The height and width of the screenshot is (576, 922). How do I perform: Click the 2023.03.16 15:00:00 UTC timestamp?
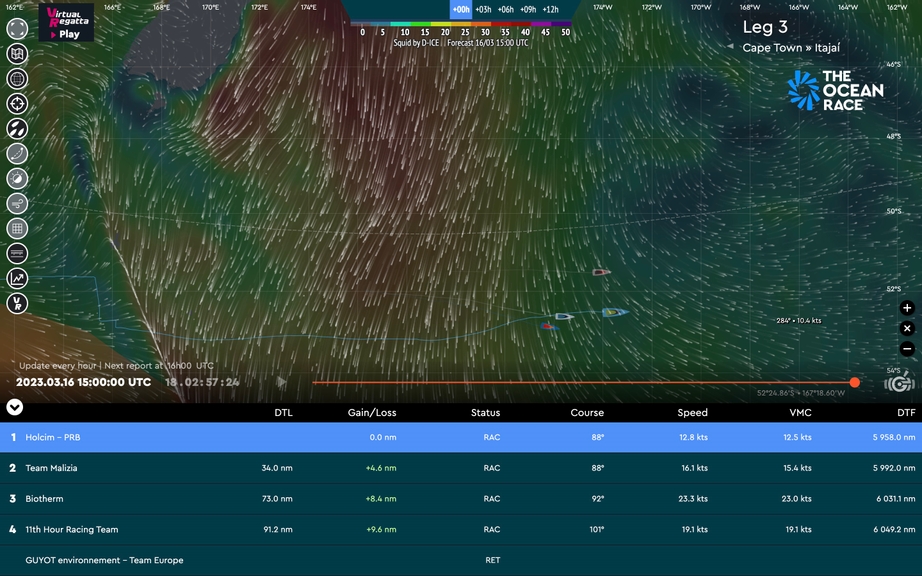(x=83, y=382)
